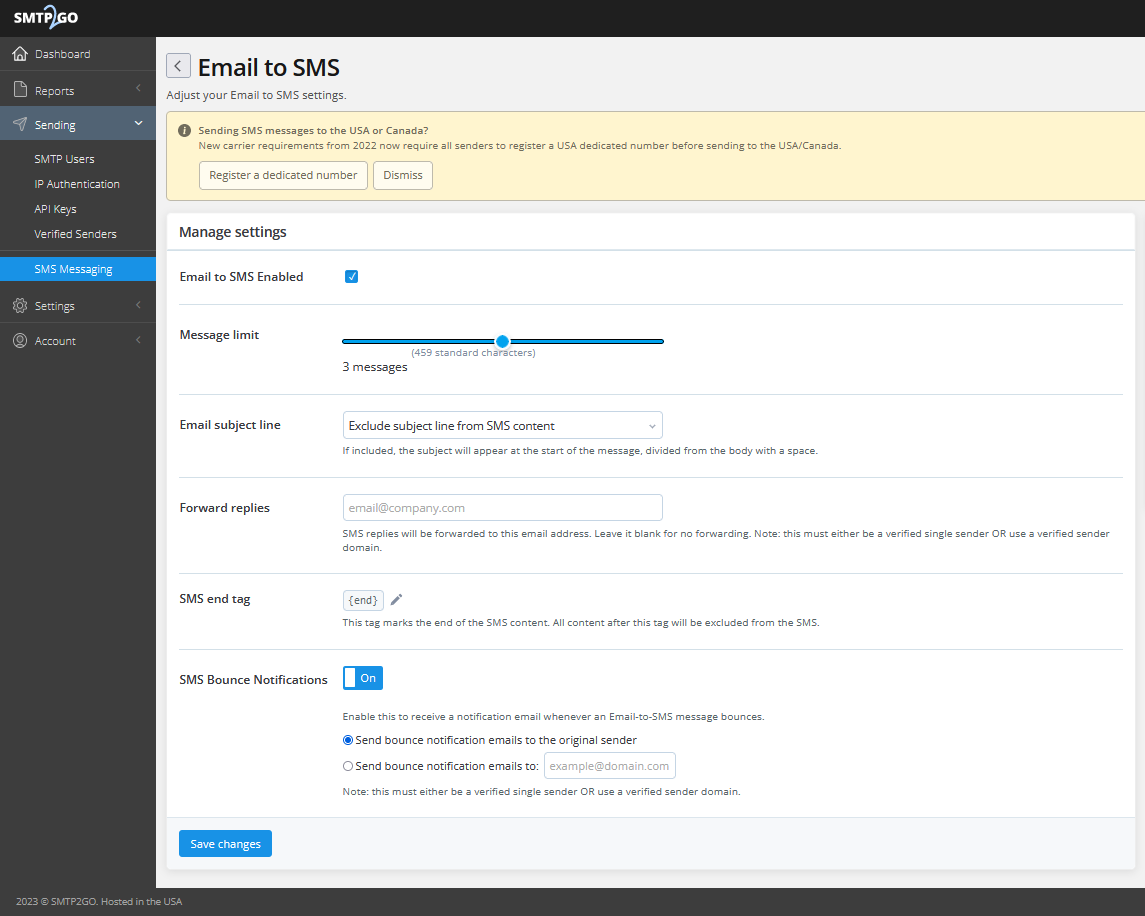1145x916 pixels.
Task: Click the info icon in the warning banner
Action: click(185, 131)
